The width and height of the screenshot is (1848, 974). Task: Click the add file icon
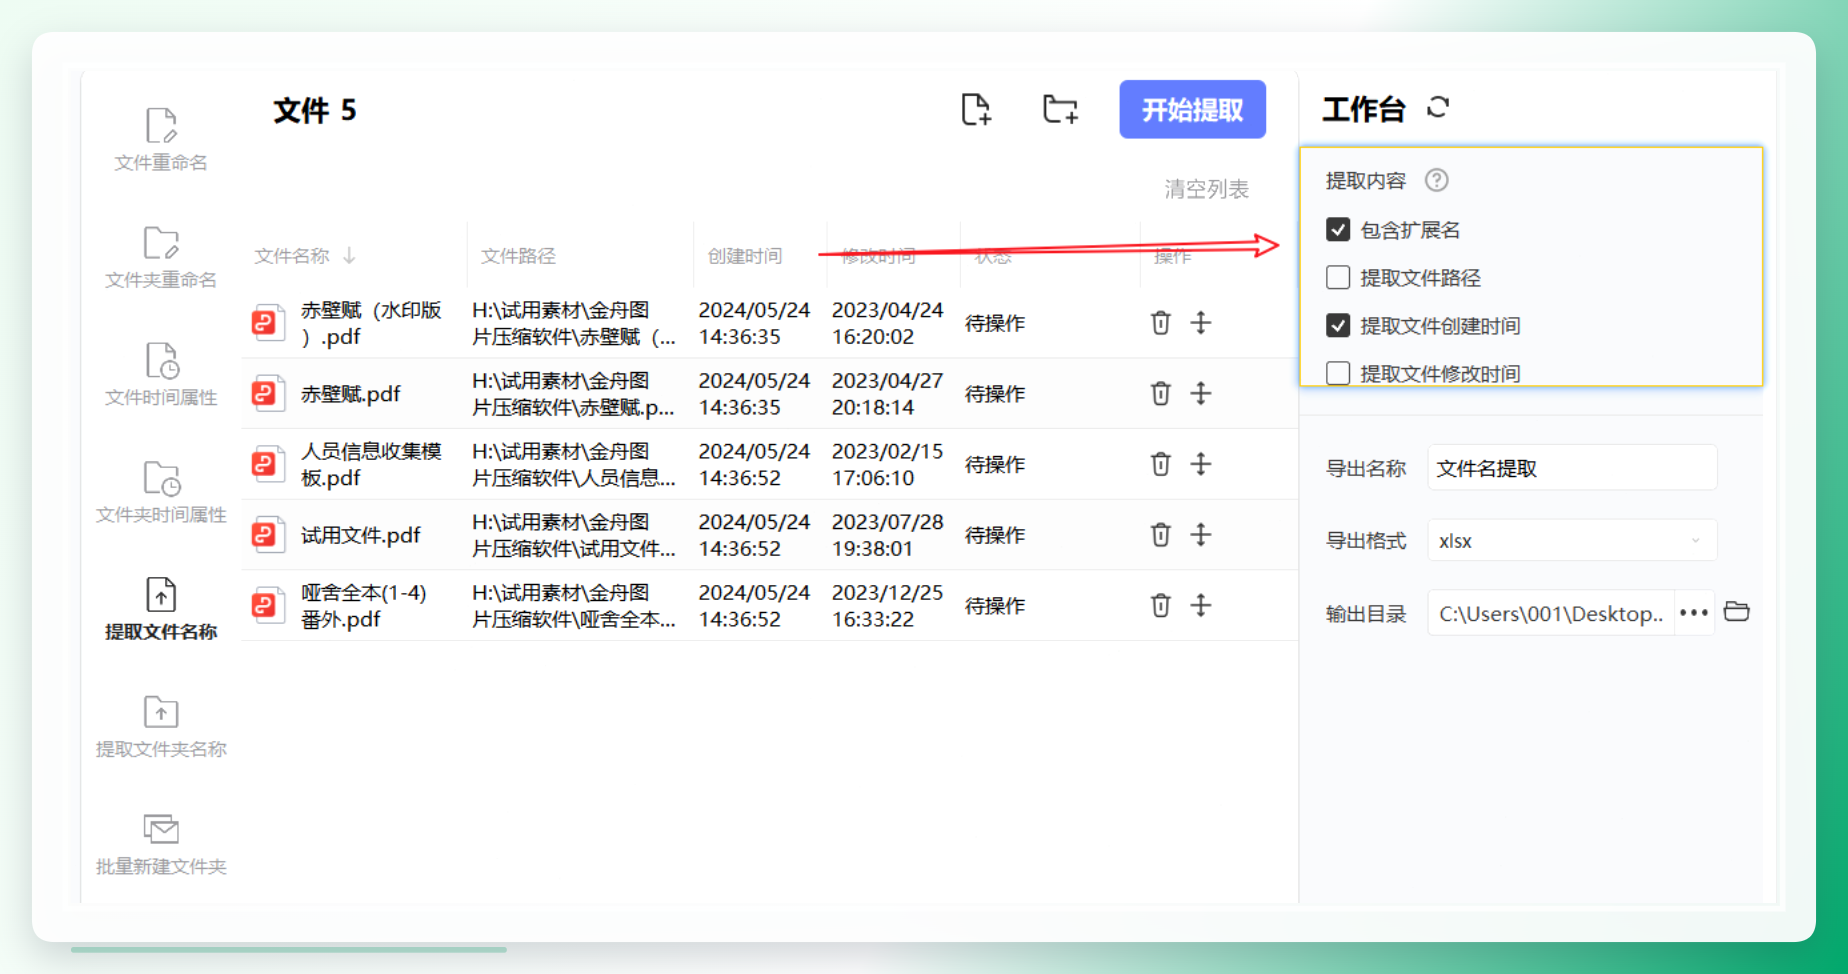pyautogui.click(x=976, y=109)
